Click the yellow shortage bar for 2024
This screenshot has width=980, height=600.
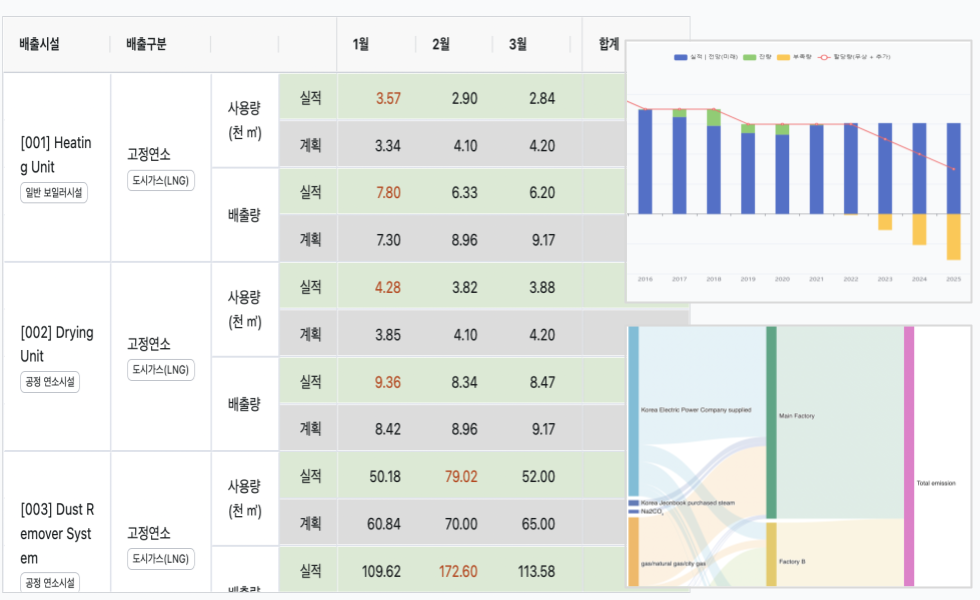click(919, 229)
